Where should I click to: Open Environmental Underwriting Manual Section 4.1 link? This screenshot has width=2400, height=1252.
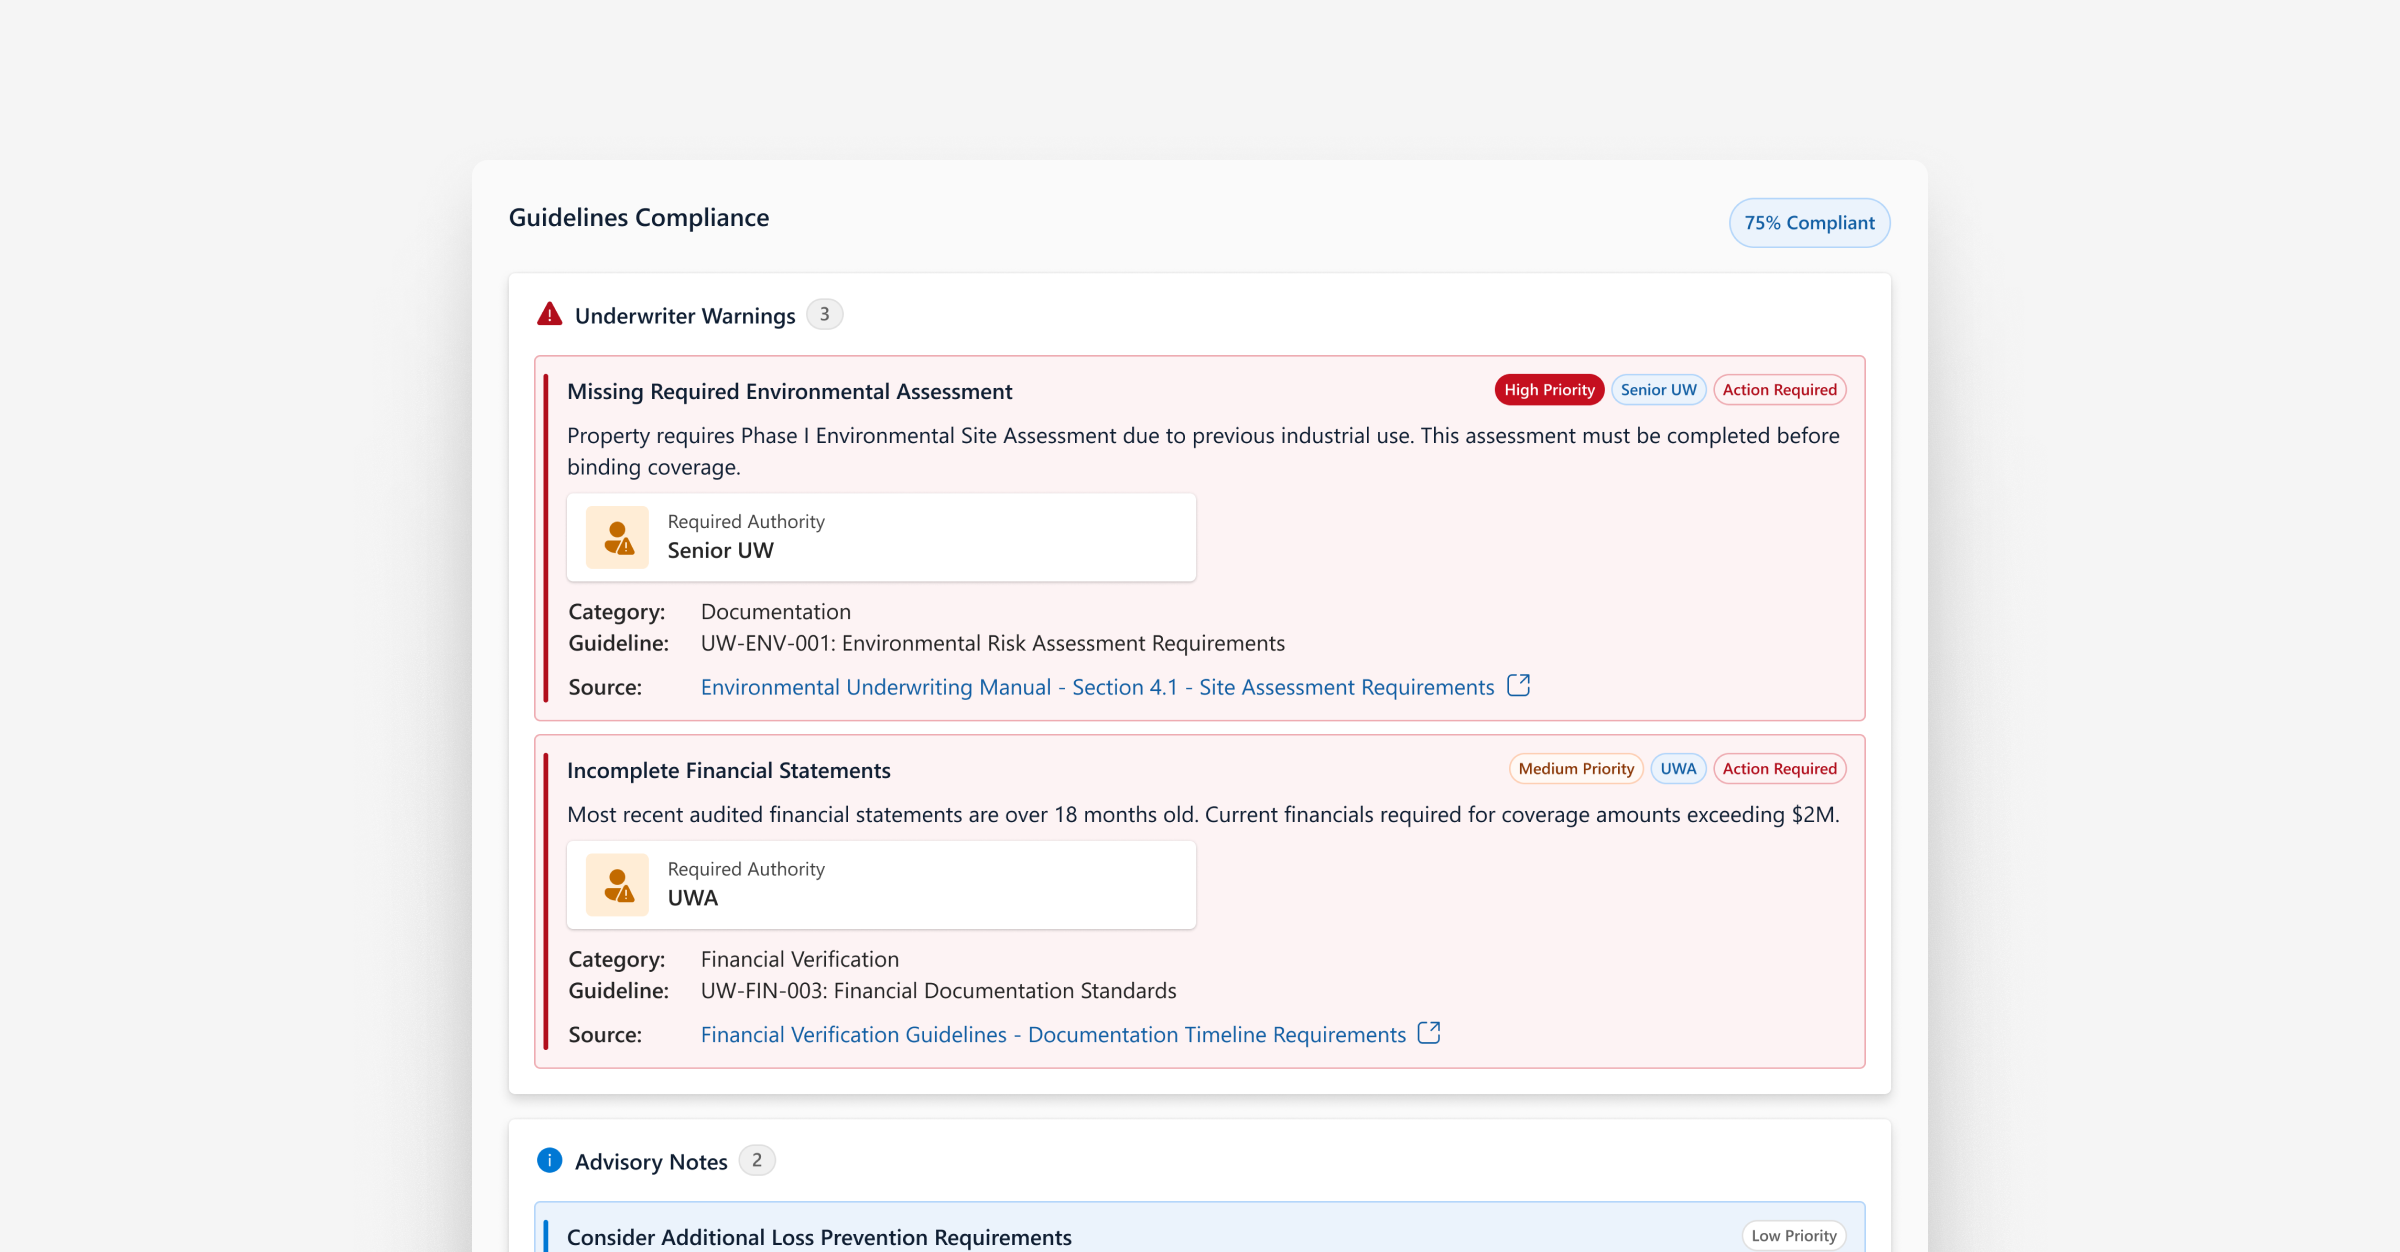point(1097,687)
